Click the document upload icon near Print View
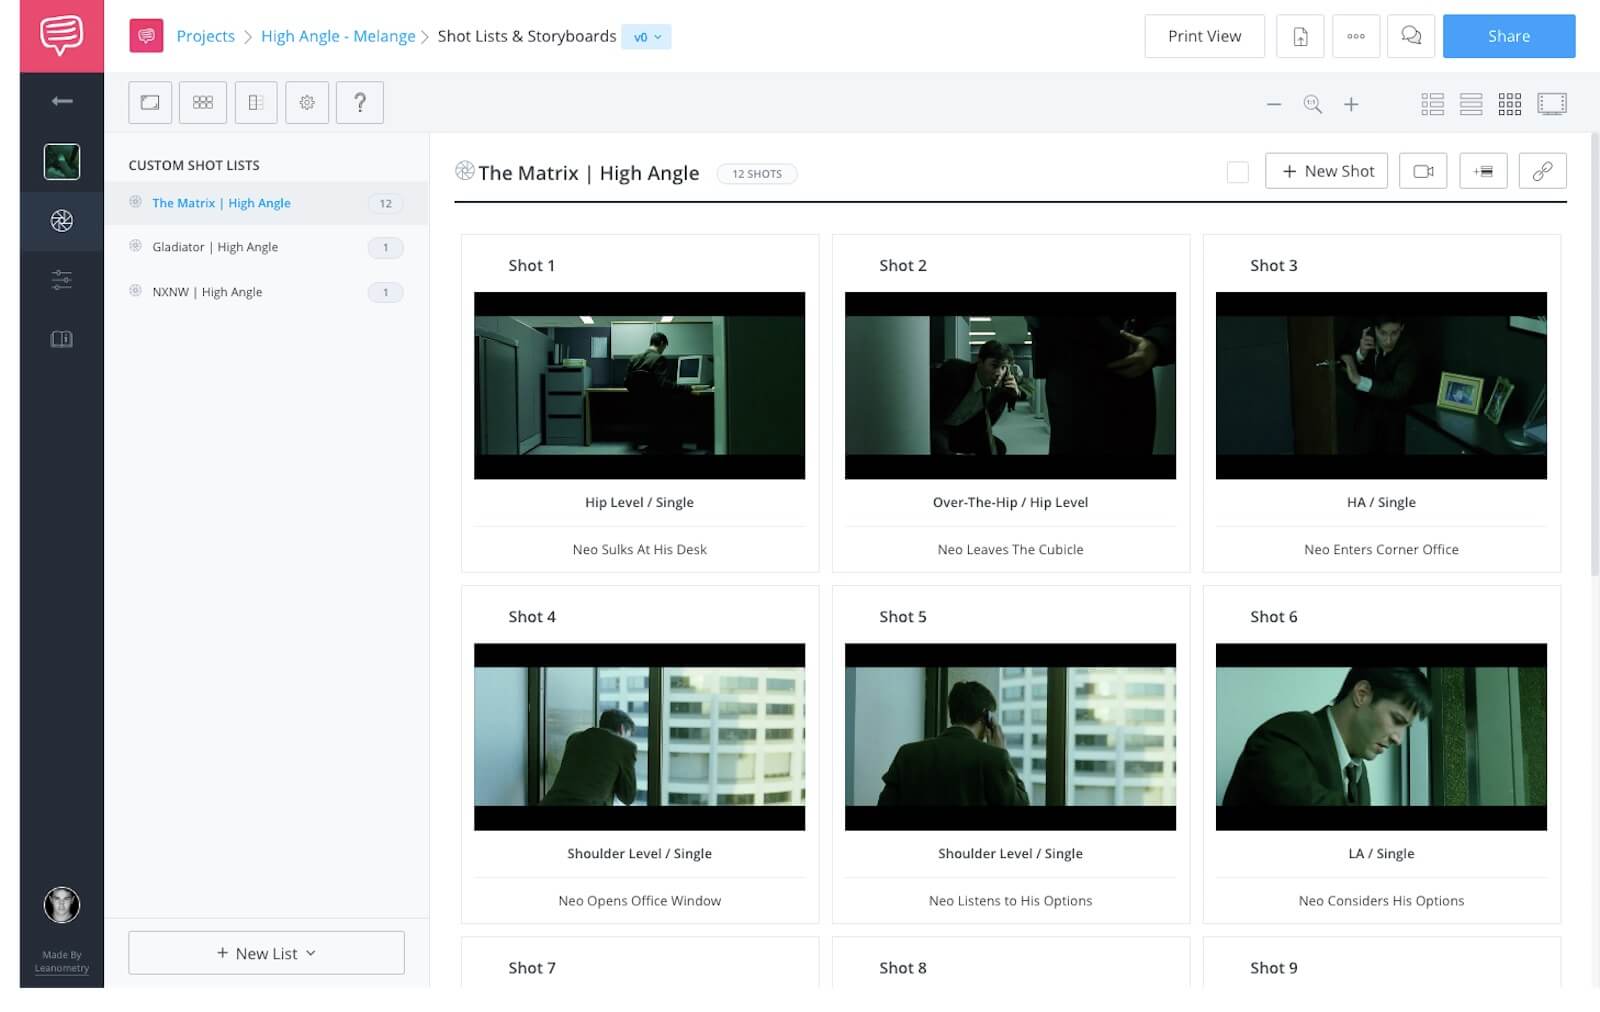Viewport: 1600px width, 1012px height. (x=1300, y=35)
